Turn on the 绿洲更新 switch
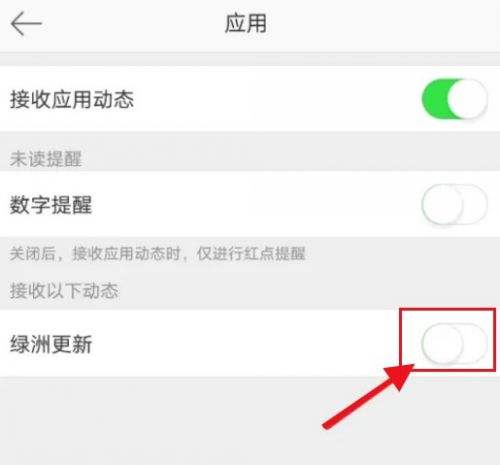The height and width of the screenshot is (465, 500). tap(455, 343)
